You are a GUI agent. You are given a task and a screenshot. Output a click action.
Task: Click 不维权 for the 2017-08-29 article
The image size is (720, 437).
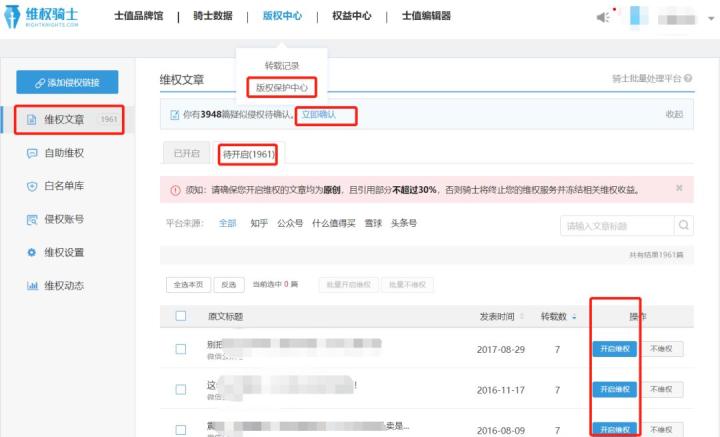[x=661, y=349]
